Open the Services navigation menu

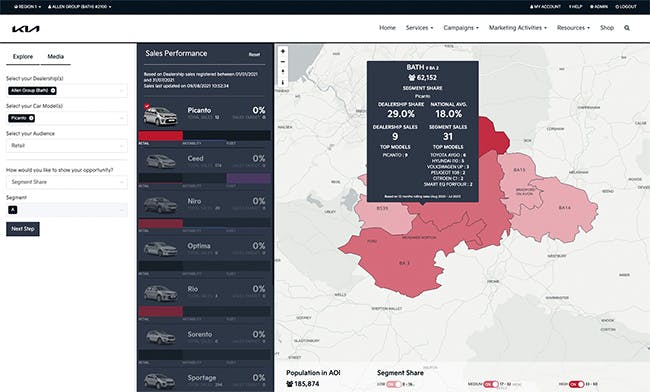point(419,28)
